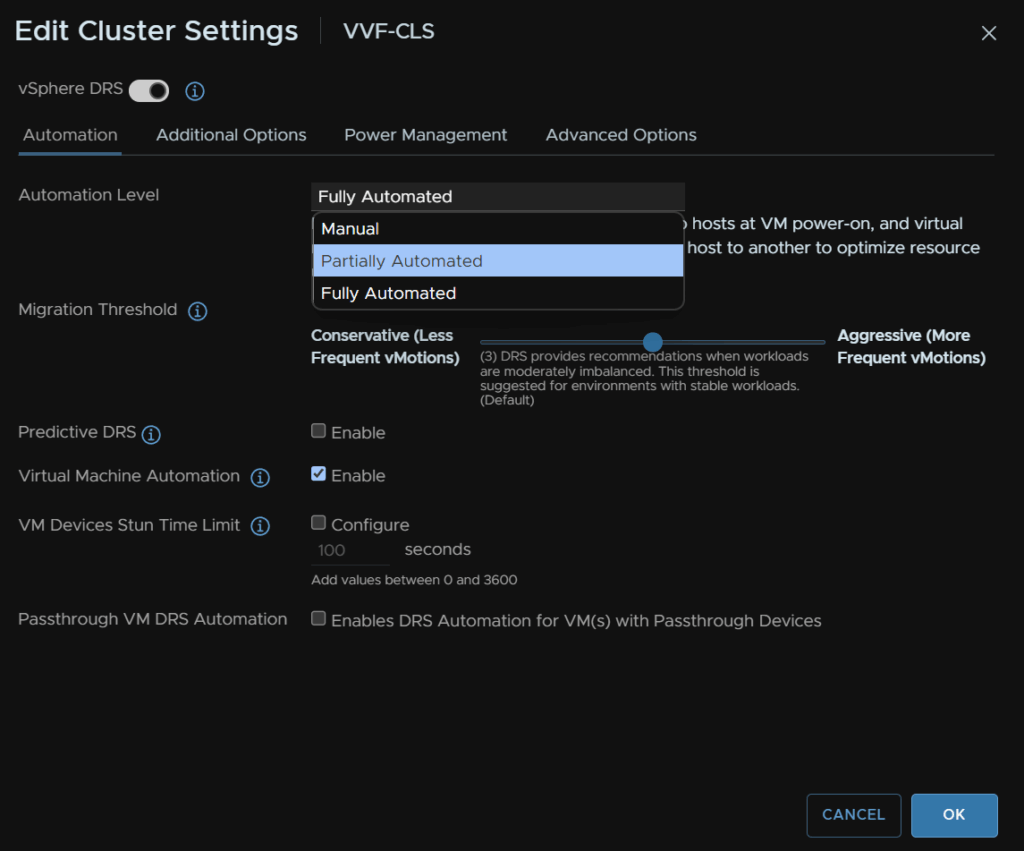Click the stun time seconds input field
Viewport: 1024px width, 851px height.
[350, 551]
